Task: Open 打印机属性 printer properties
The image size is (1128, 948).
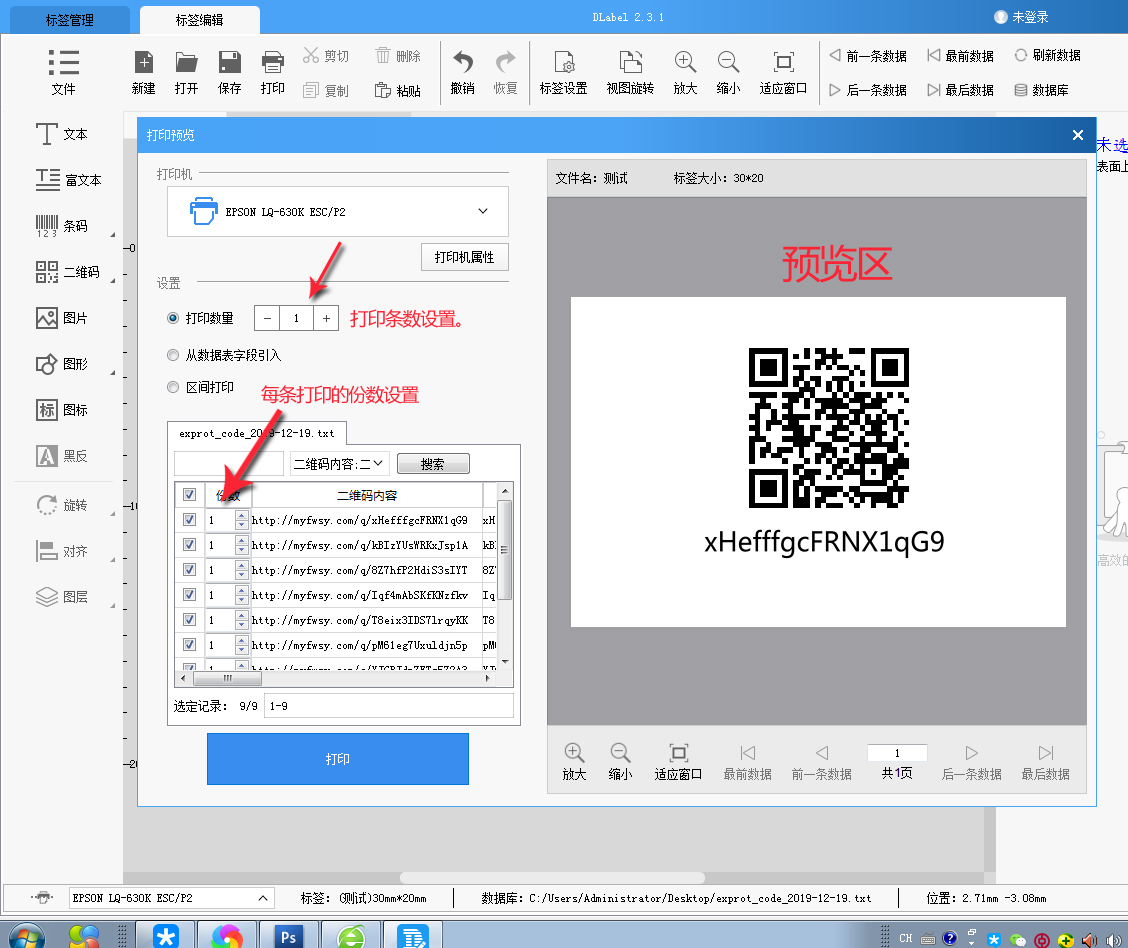Action: coord(464,257)
